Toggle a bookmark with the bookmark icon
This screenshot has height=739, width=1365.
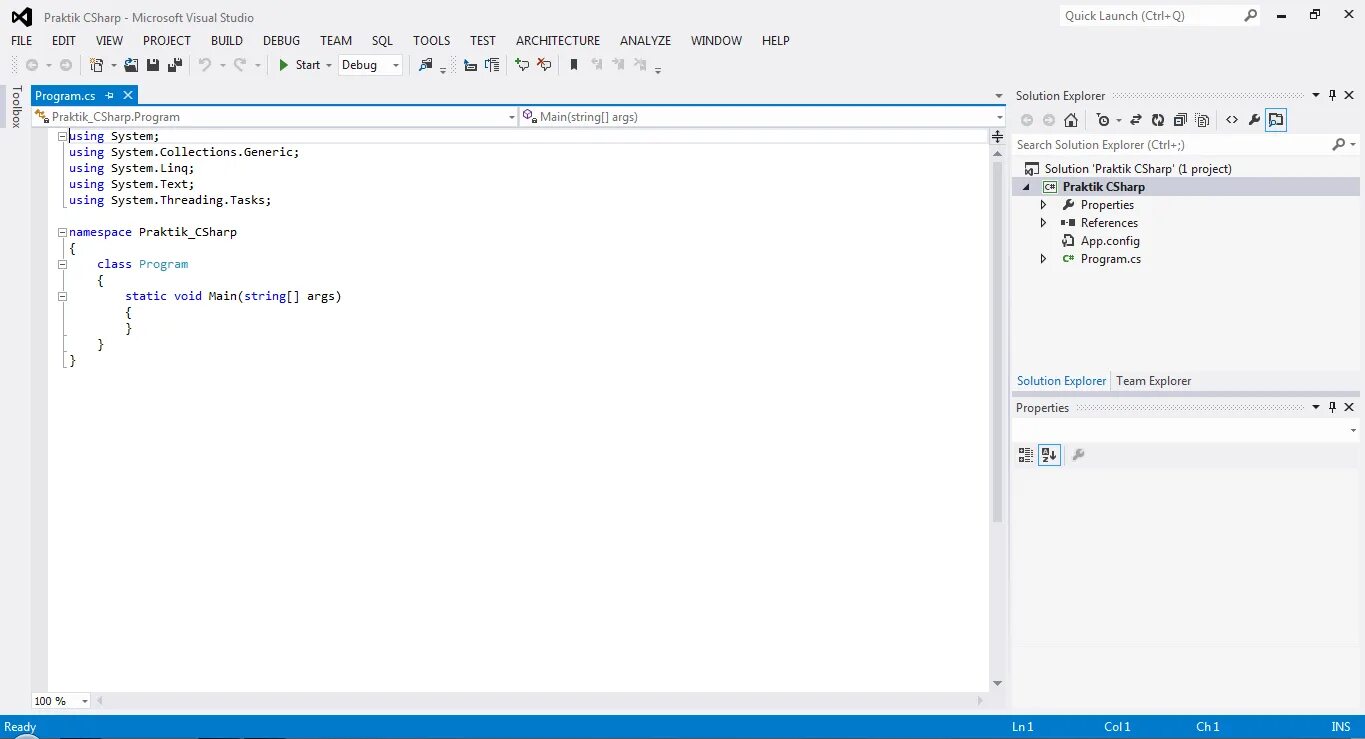tap(574, 65)
